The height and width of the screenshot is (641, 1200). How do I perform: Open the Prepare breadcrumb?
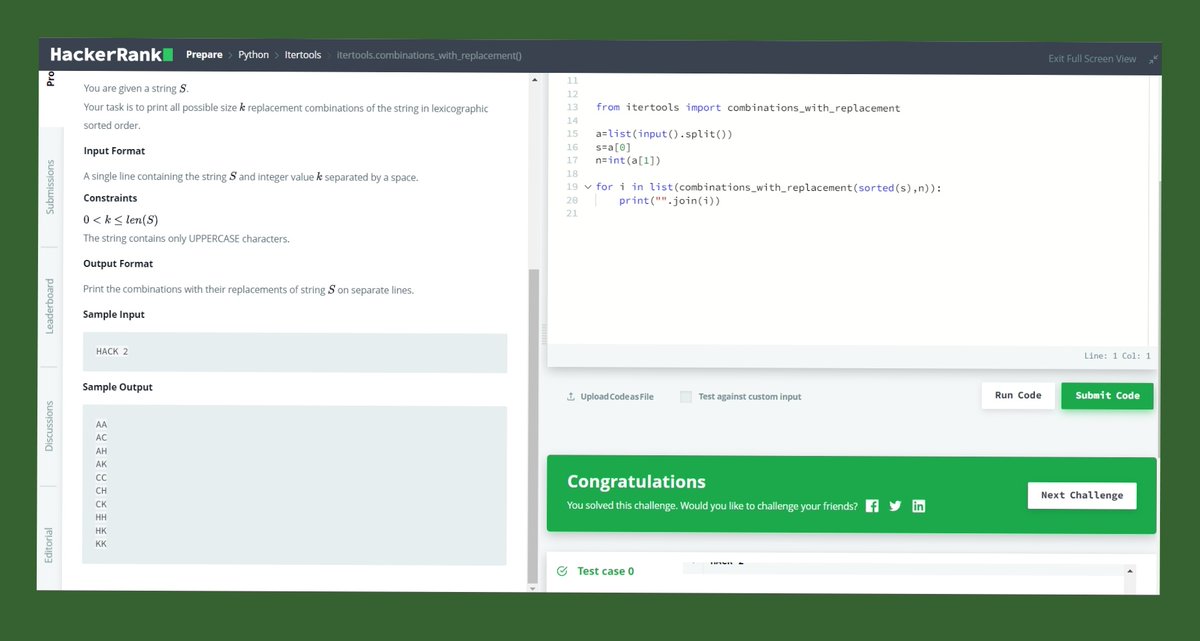204,55
